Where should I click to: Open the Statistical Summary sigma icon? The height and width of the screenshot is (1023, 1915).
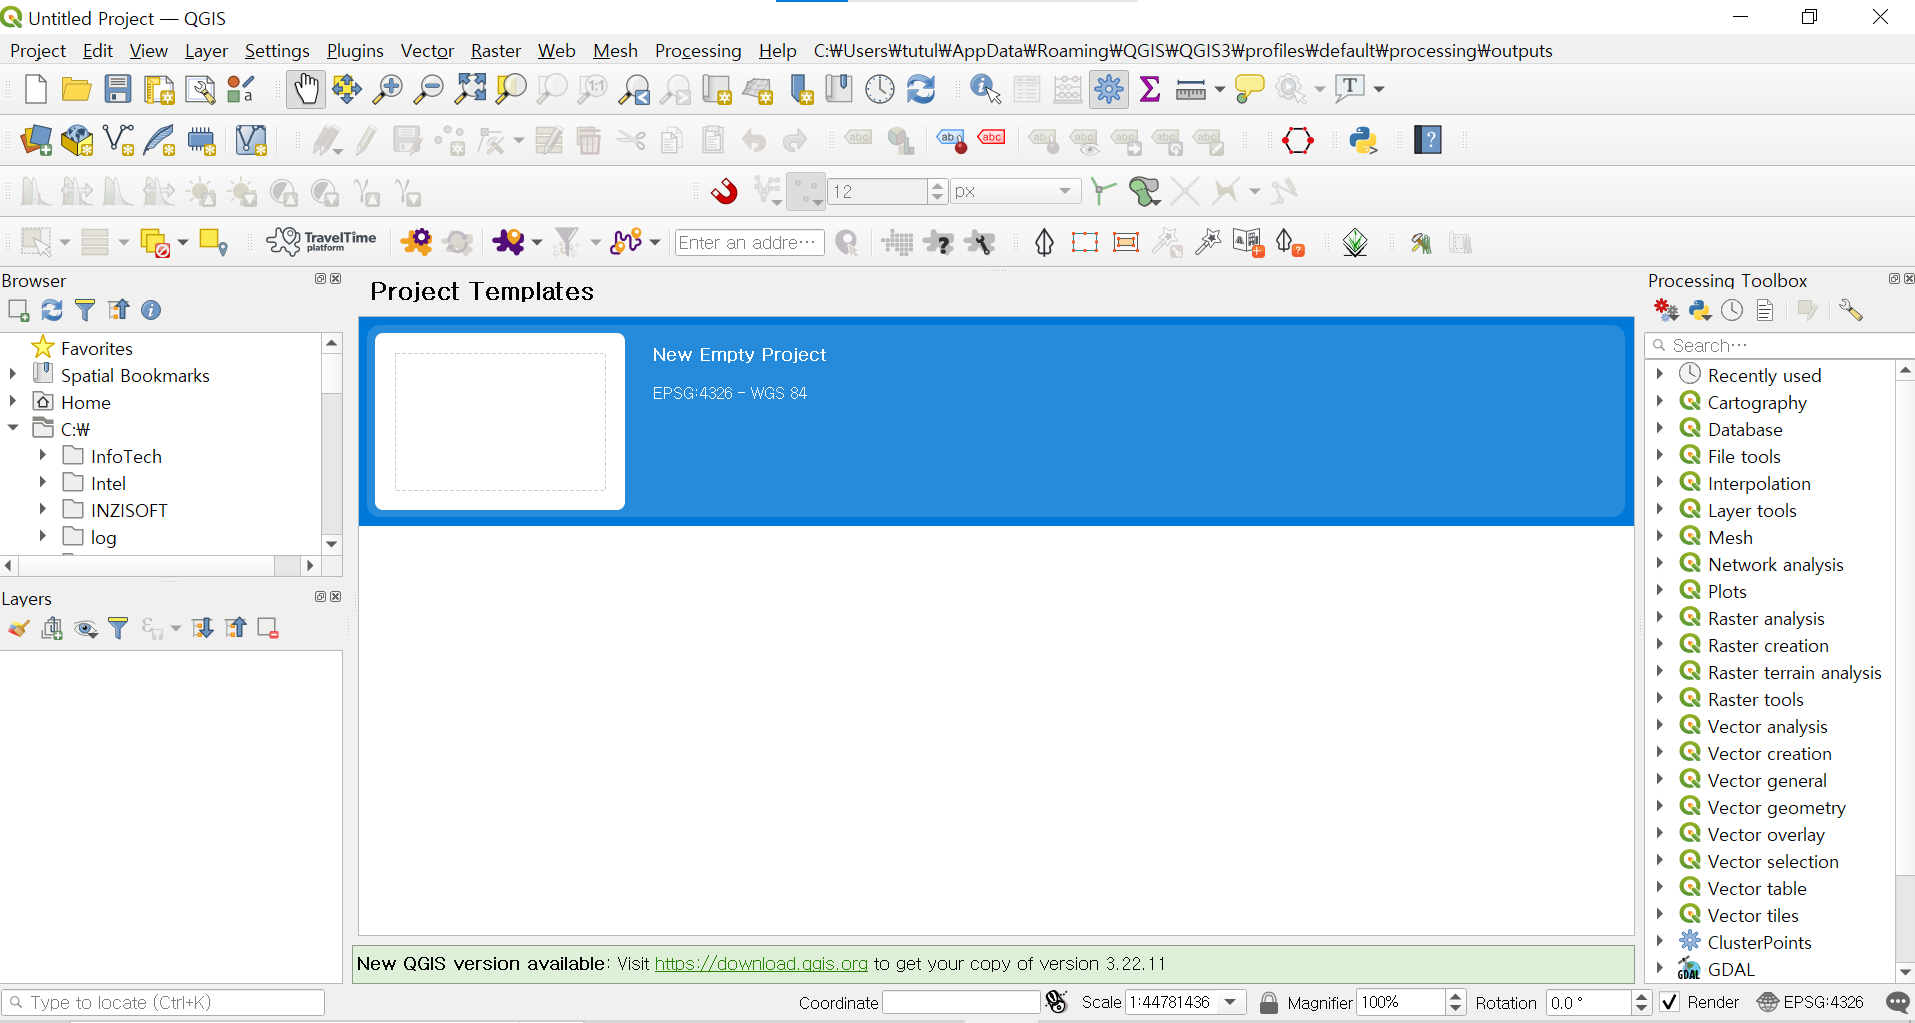coord(1150,89)
